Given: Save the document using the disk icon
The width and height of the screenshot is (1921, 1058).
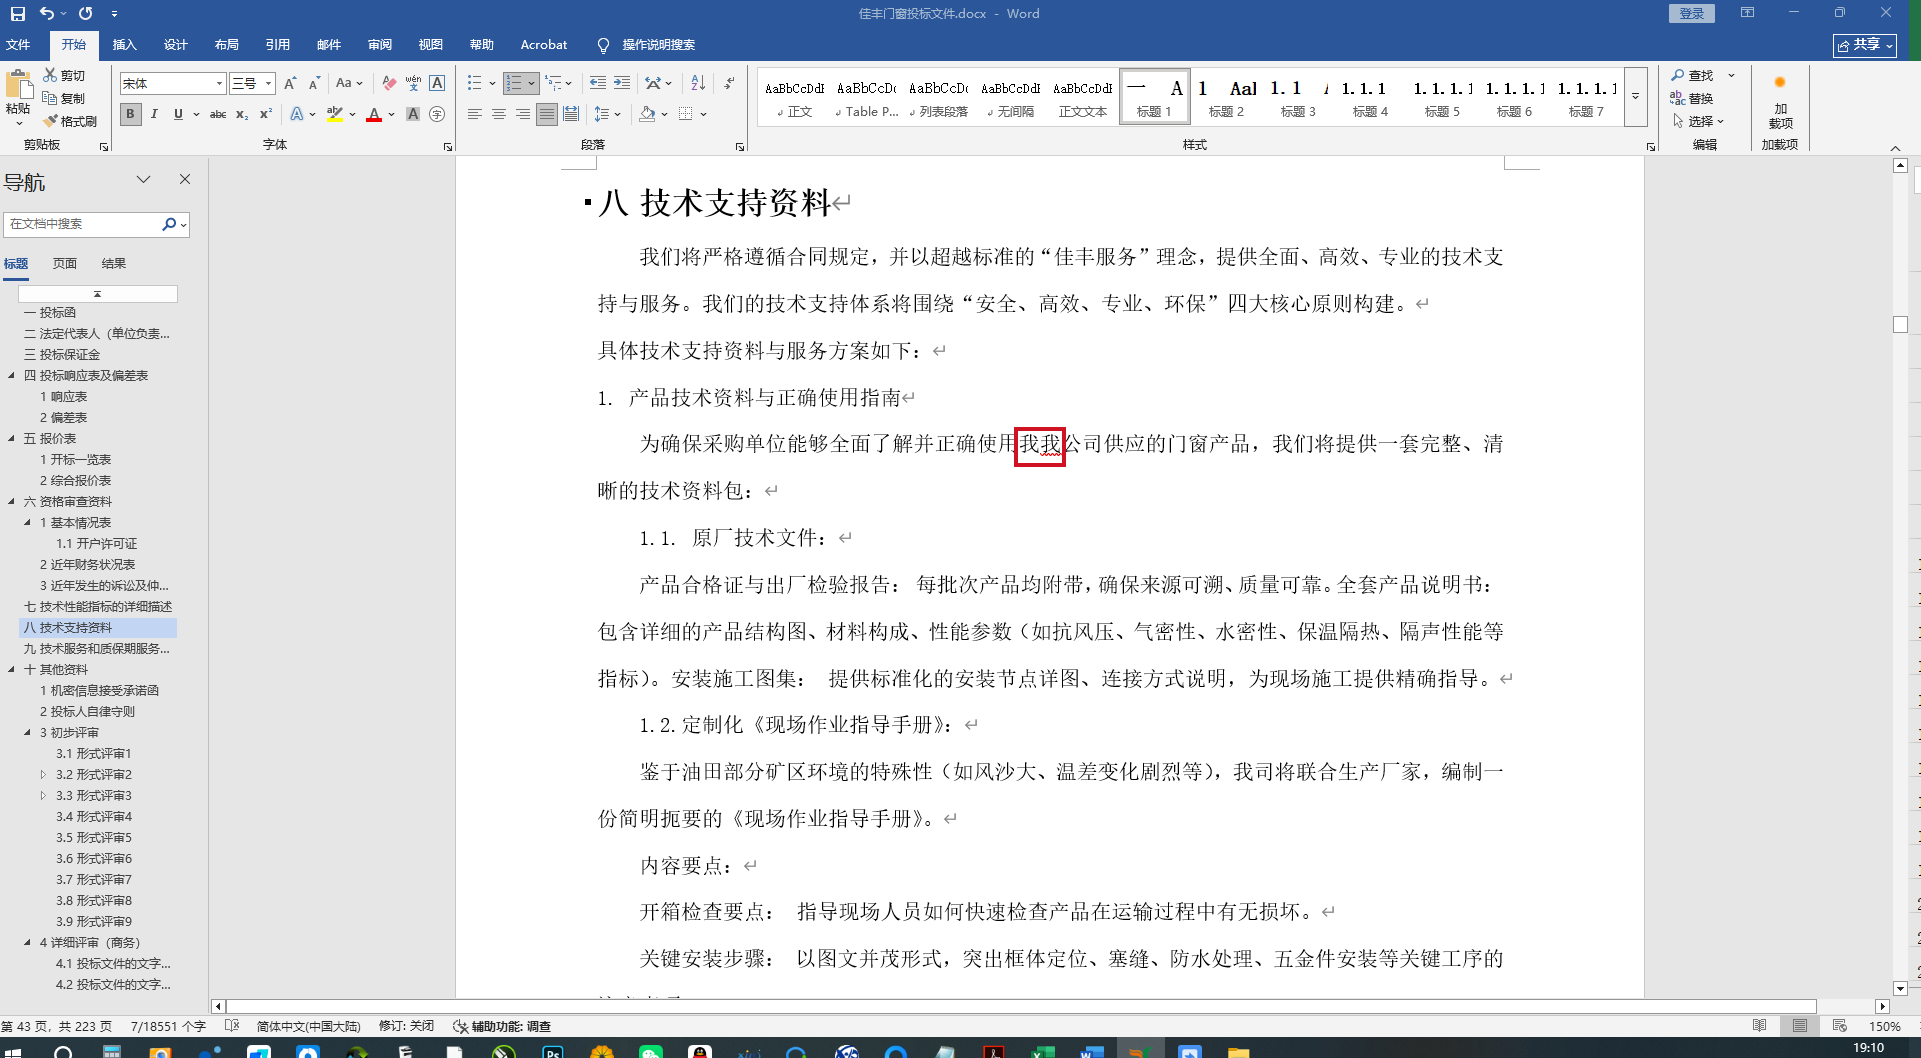Looking at the screenshot, I should (18, 14).
